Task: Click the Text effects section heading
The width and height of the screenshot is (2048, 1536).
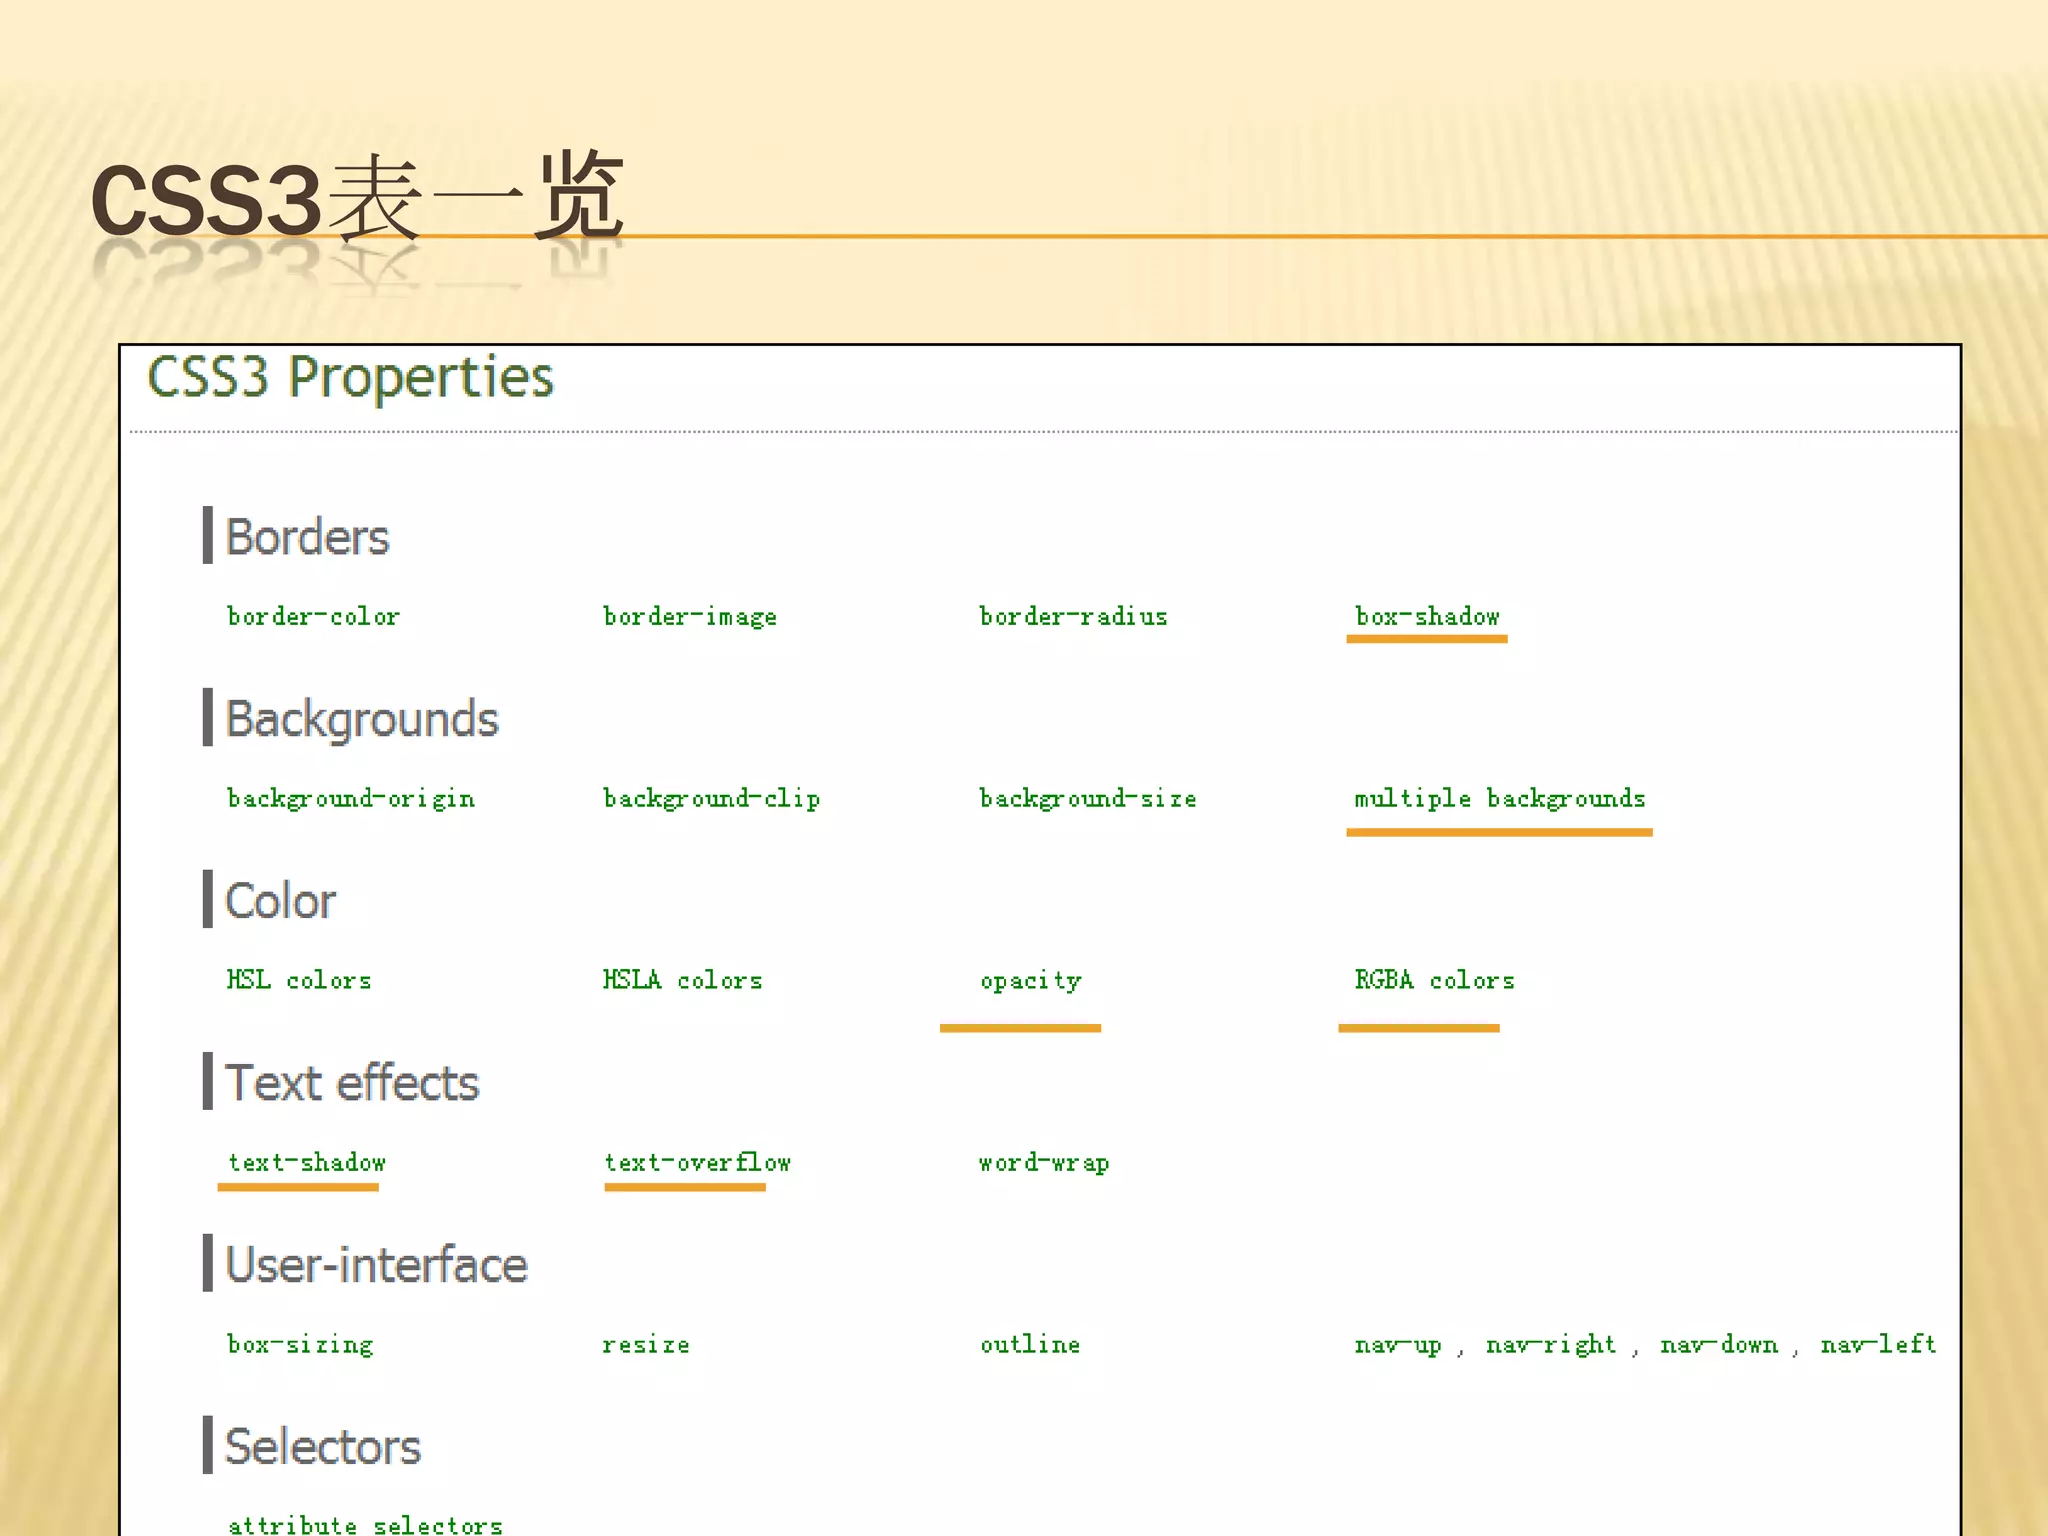Action: click(x=352, y=1083)
